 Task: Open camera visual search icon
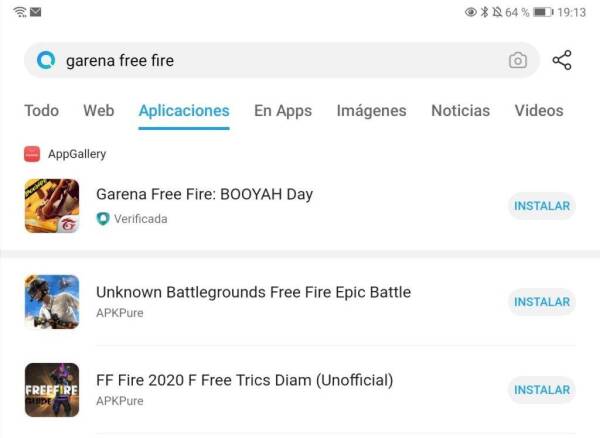pyautogui.click(x=518, y=60)
